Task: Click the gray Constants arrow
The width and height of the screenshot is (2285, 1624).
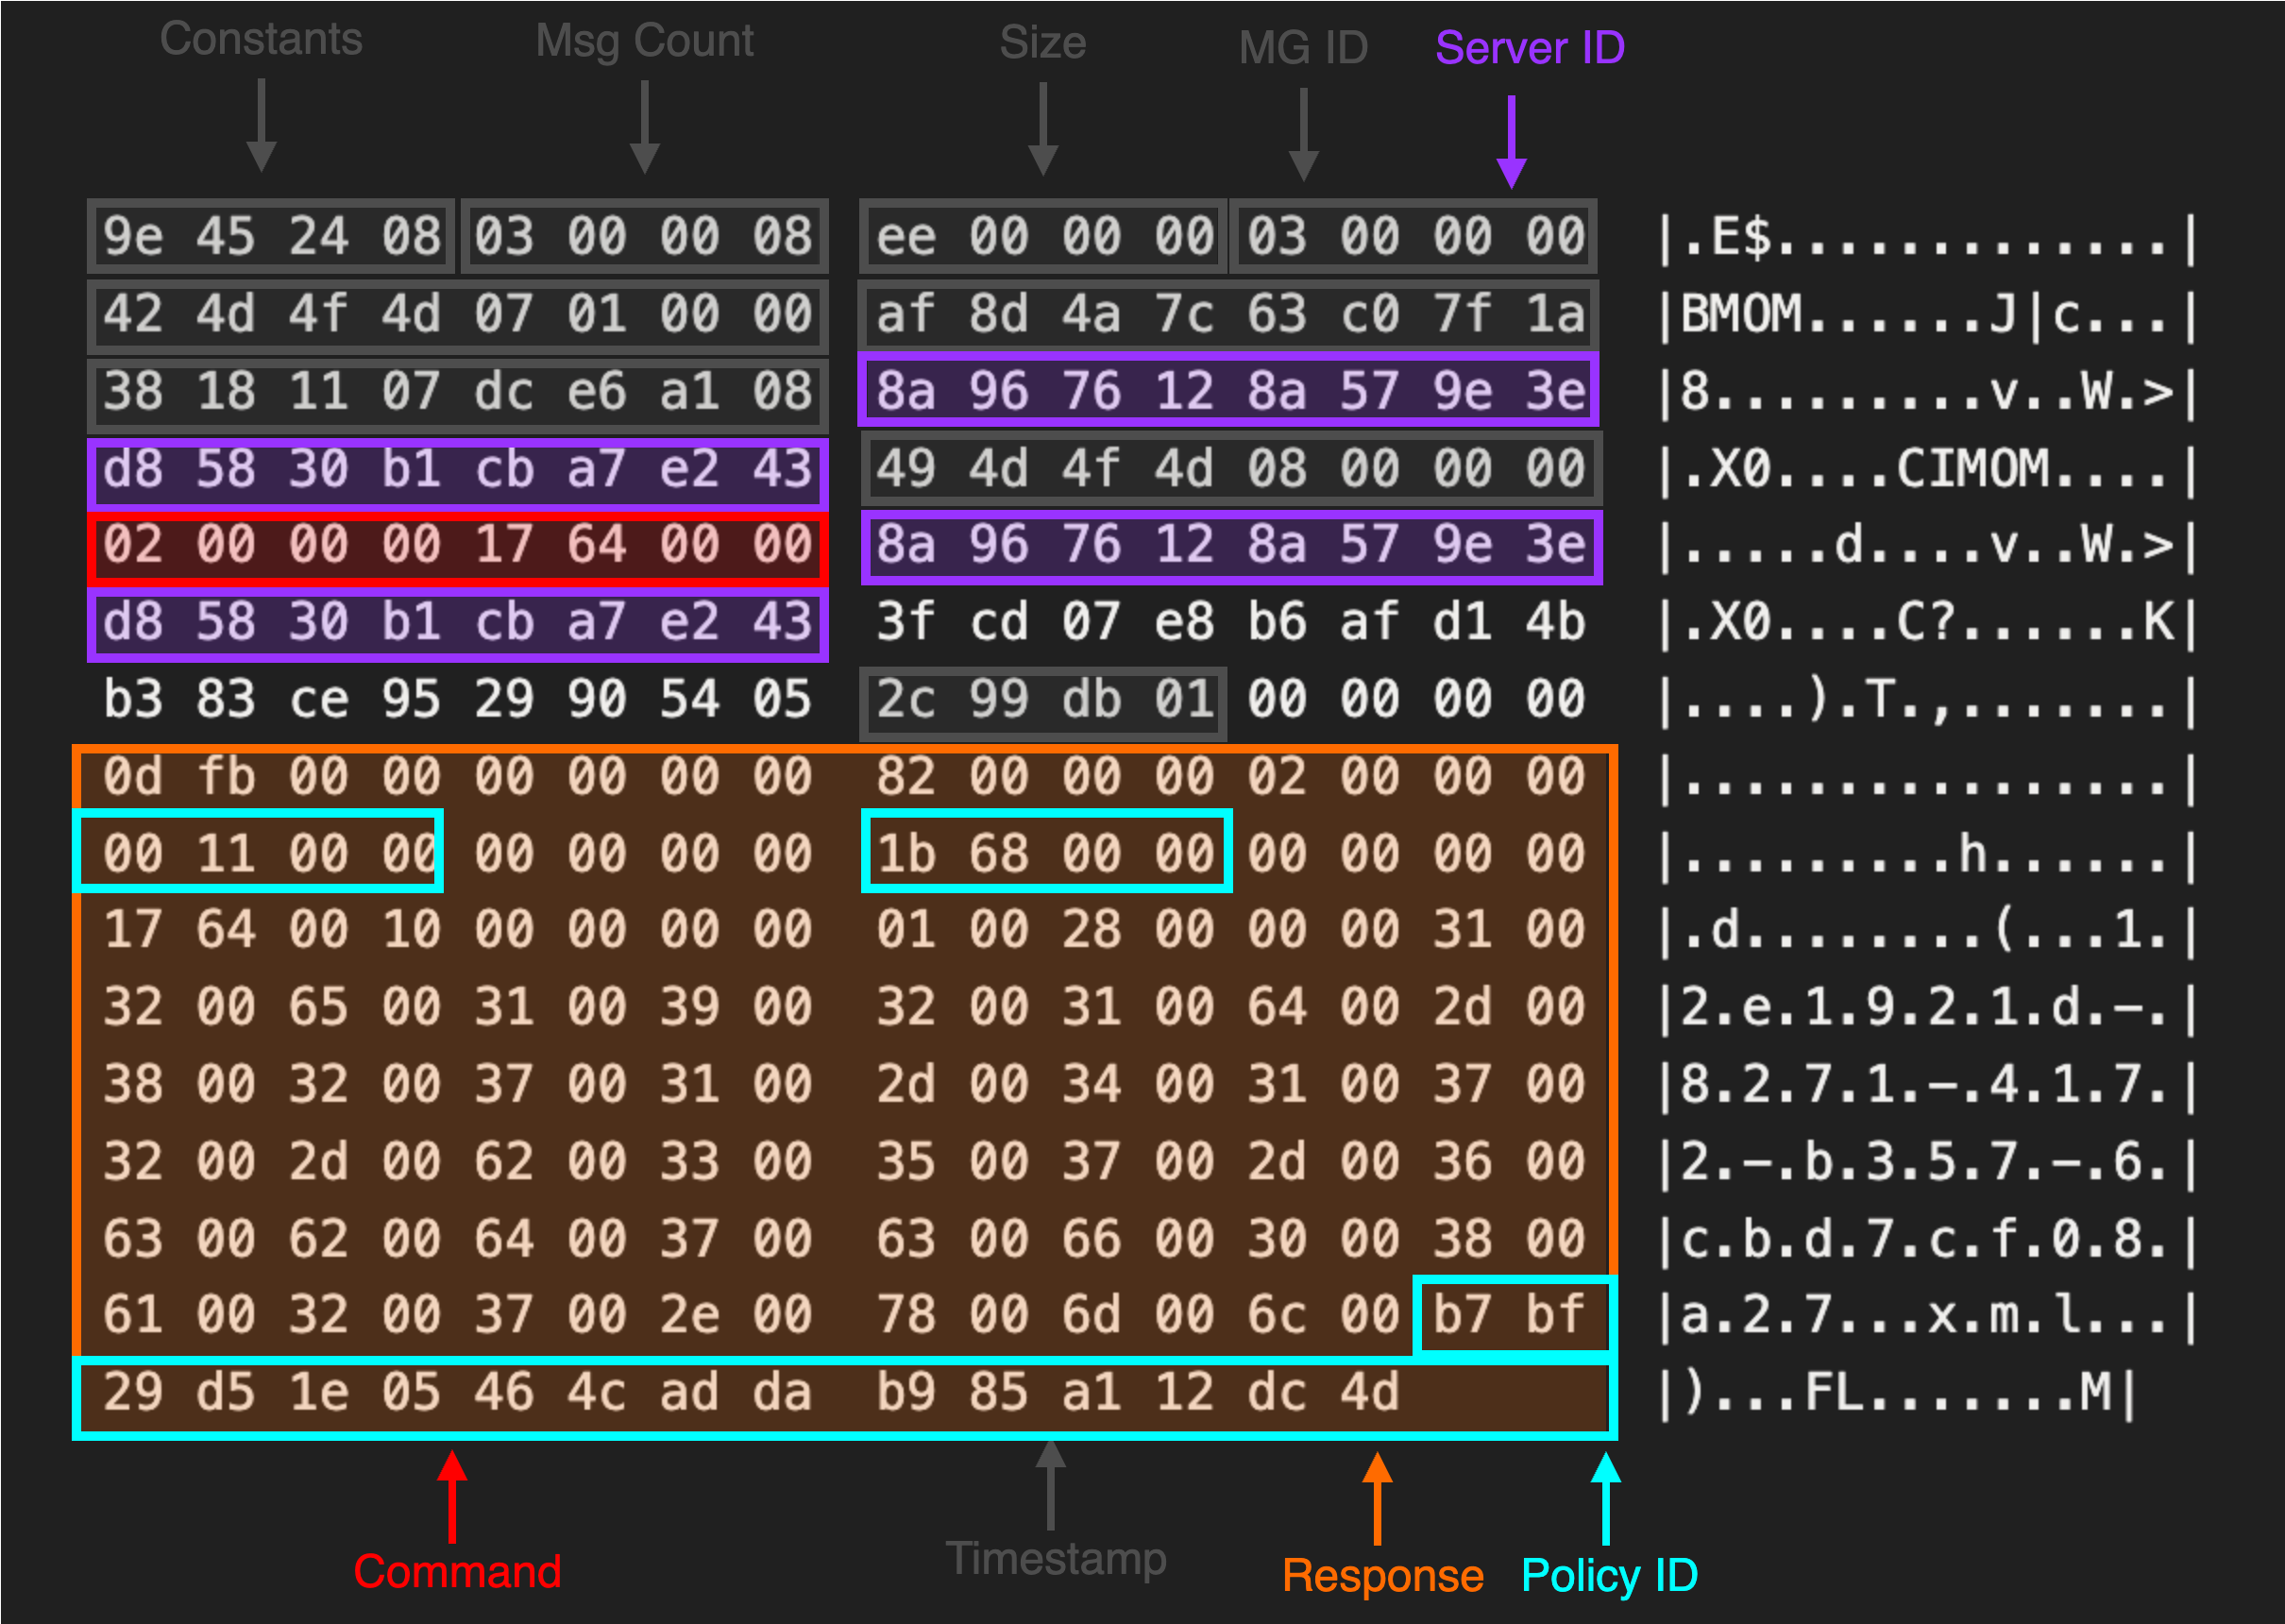Action: click(261, 125)
